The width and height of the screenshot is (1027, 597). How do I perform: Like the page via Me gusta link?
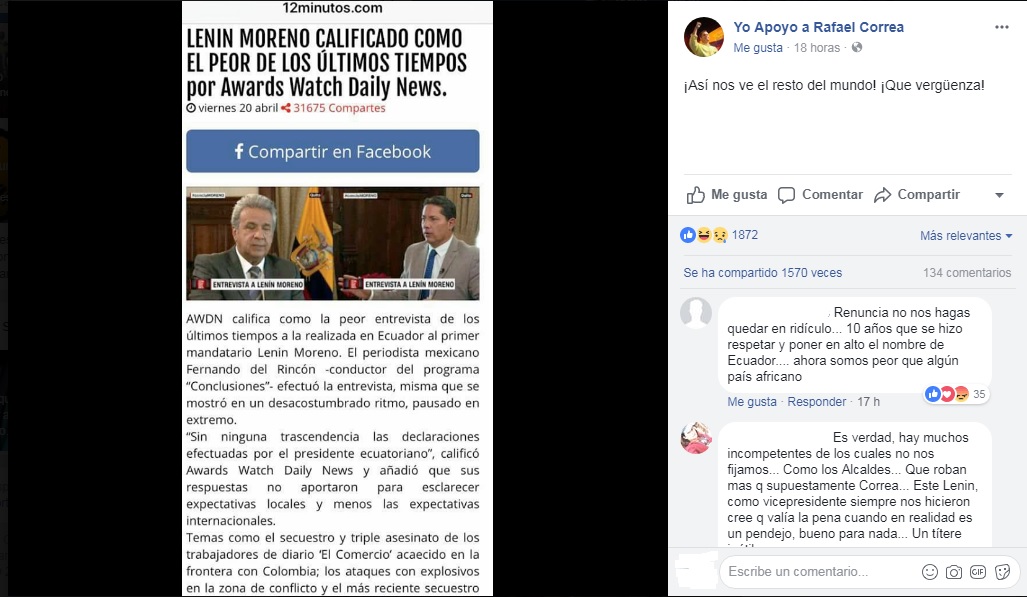coord(758,47)
